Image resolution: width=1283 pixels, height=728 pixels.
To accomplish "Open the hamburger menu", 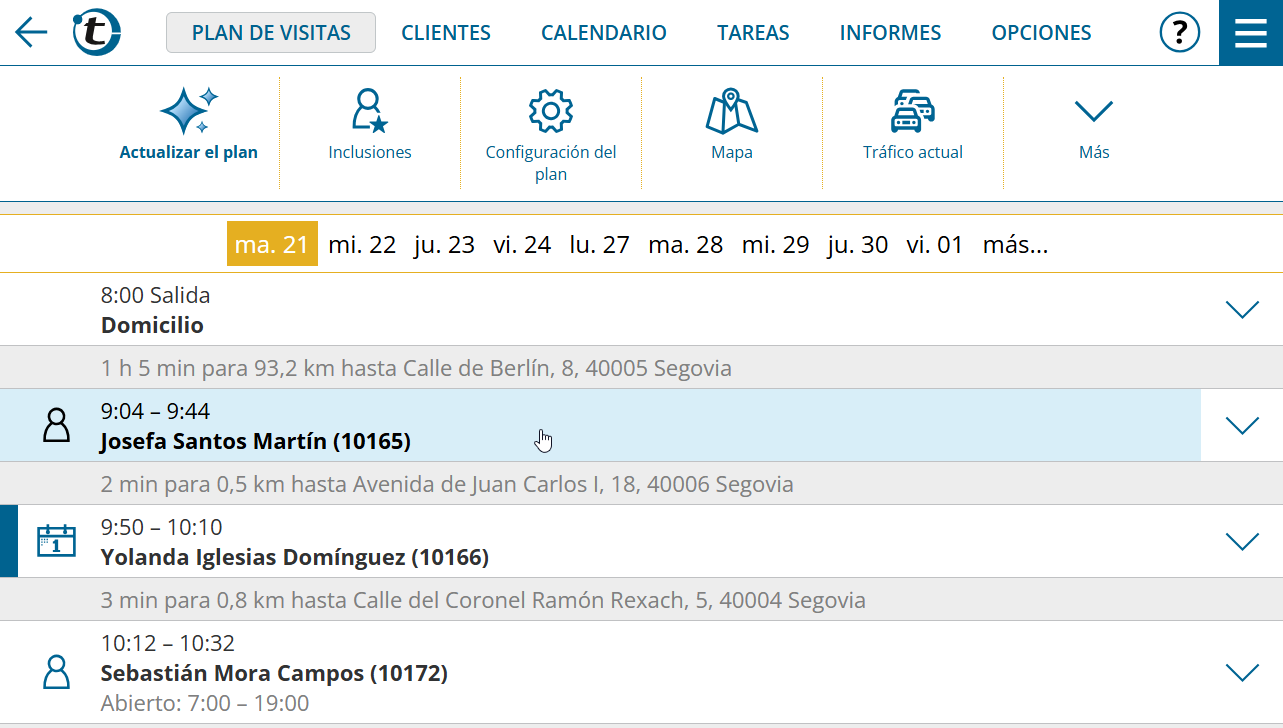I will click(1250, 33).
